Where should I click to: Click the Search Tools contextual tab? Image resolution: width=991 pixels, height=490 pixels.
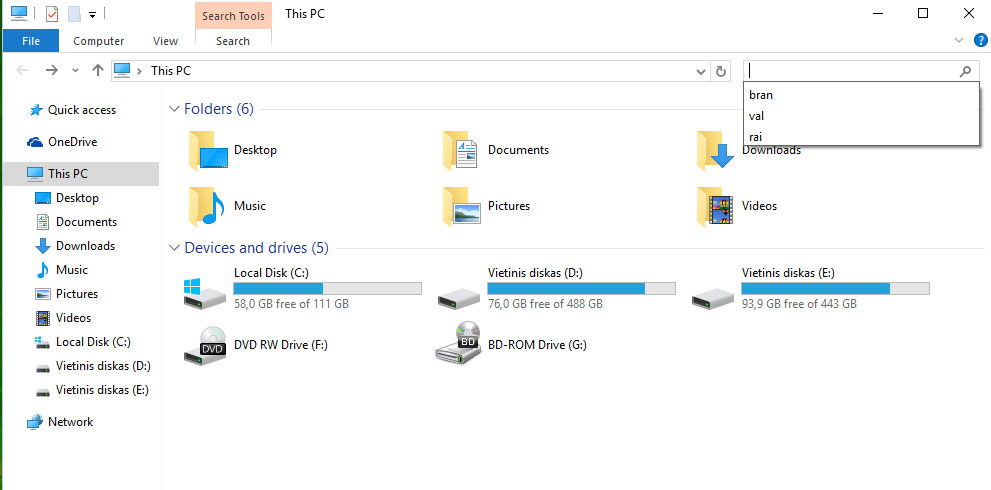coord(233,16)
